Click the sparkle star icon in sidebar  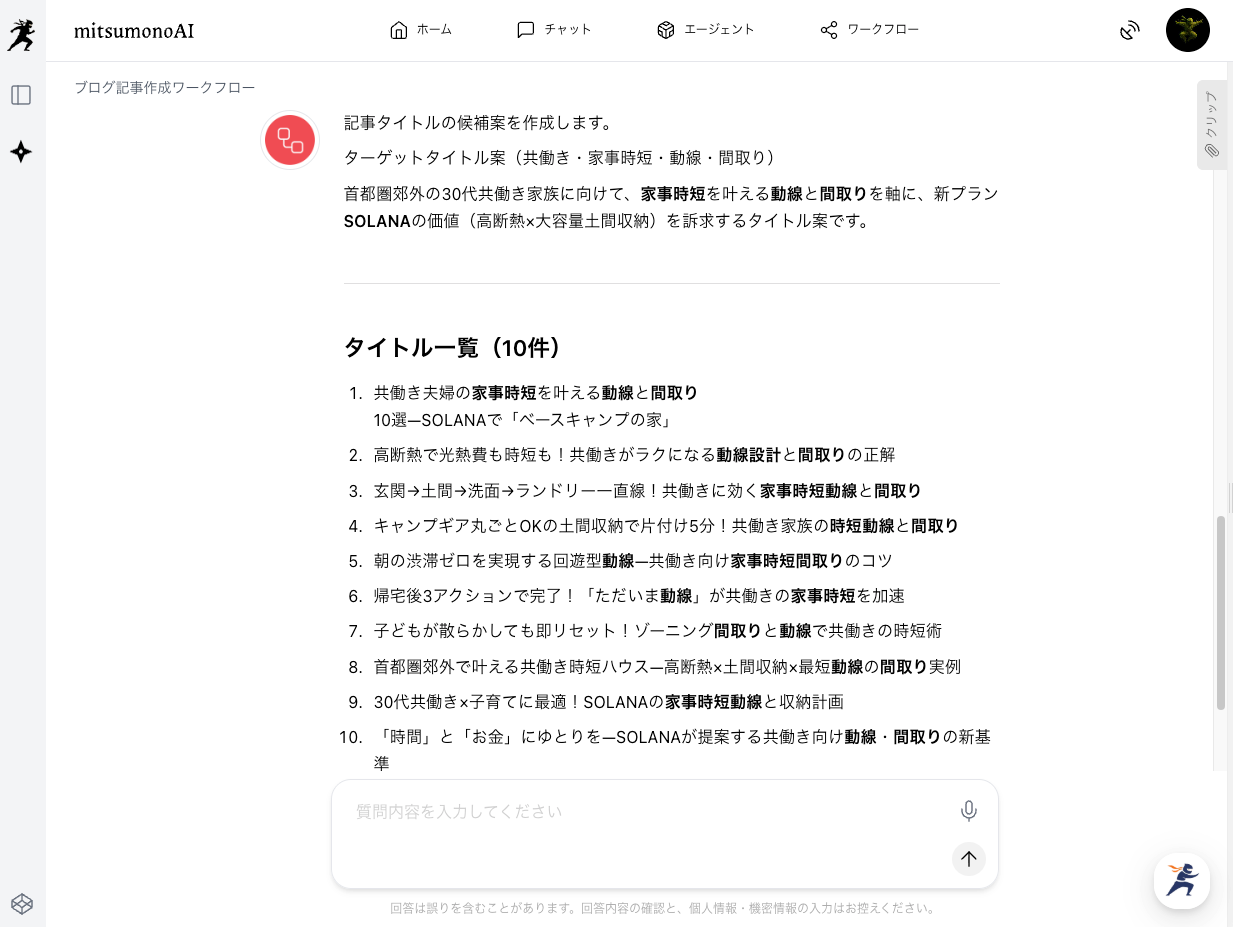(21, 152)
